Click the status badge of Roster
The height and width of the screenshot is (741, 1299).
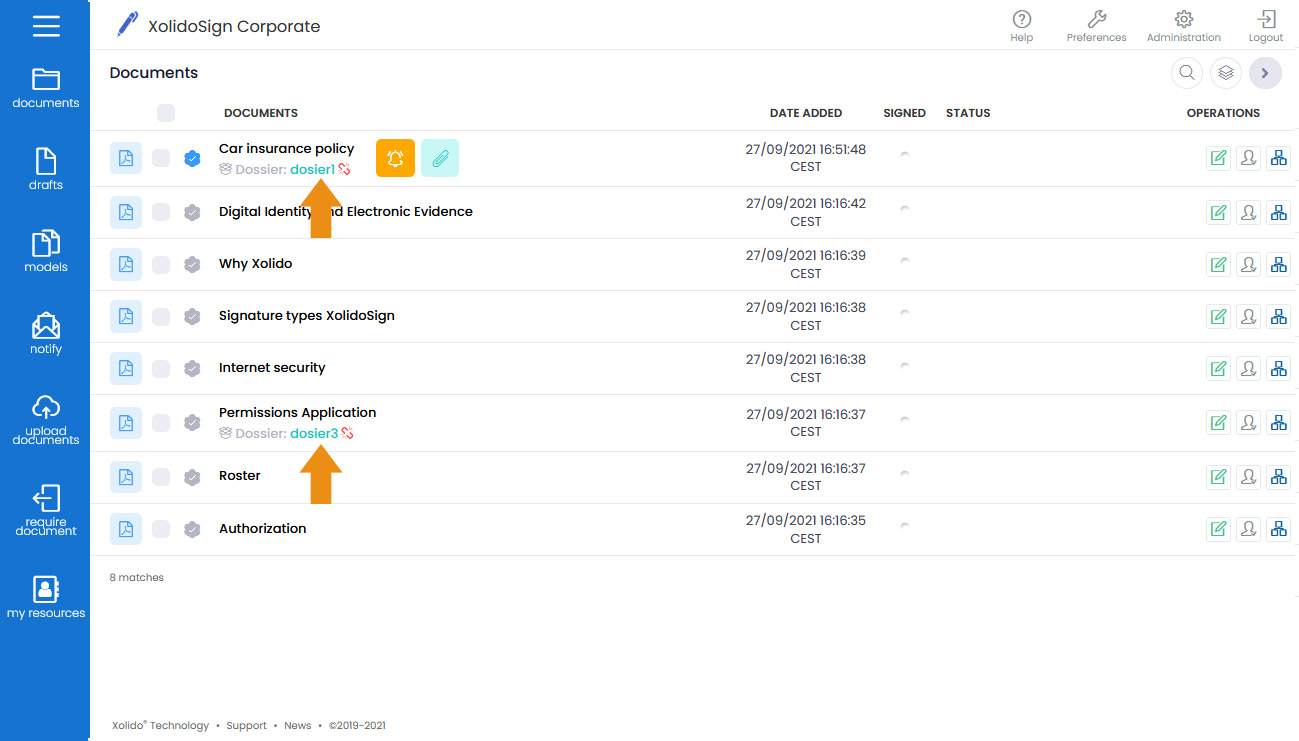point(193,477)
